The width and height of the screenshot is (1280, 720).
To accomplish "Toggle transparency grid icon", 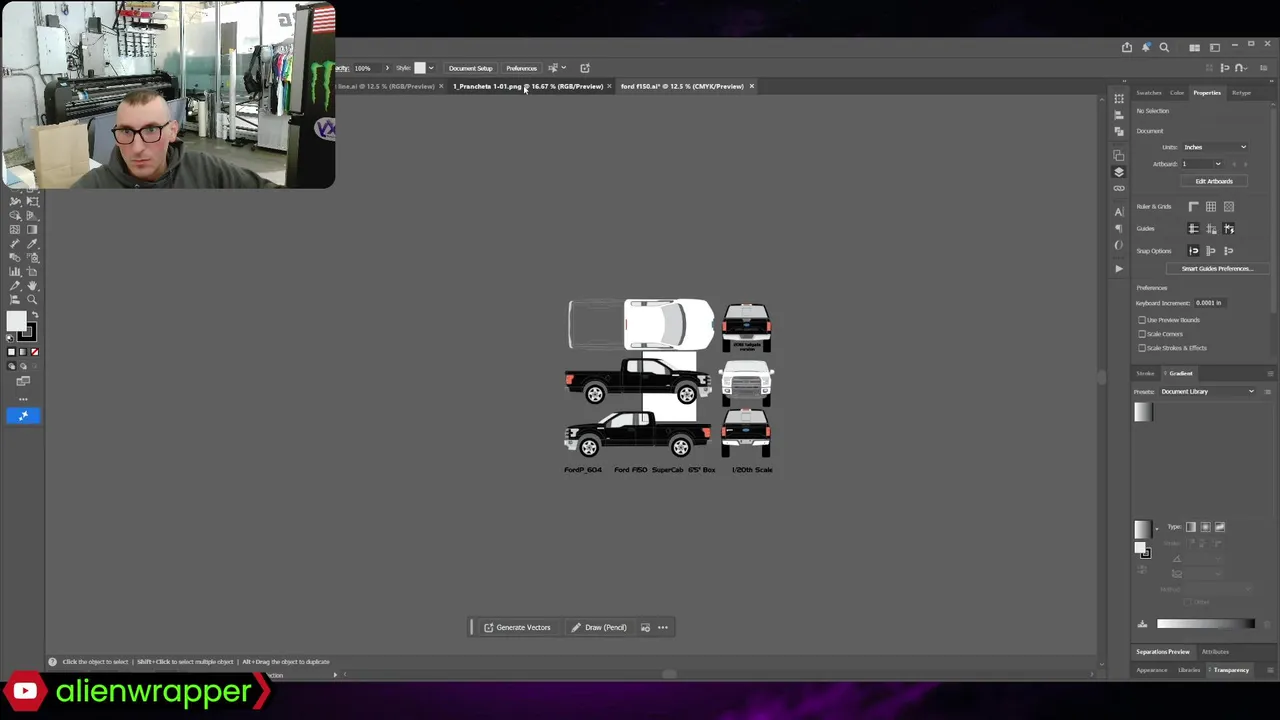I will pos(1229,207).
